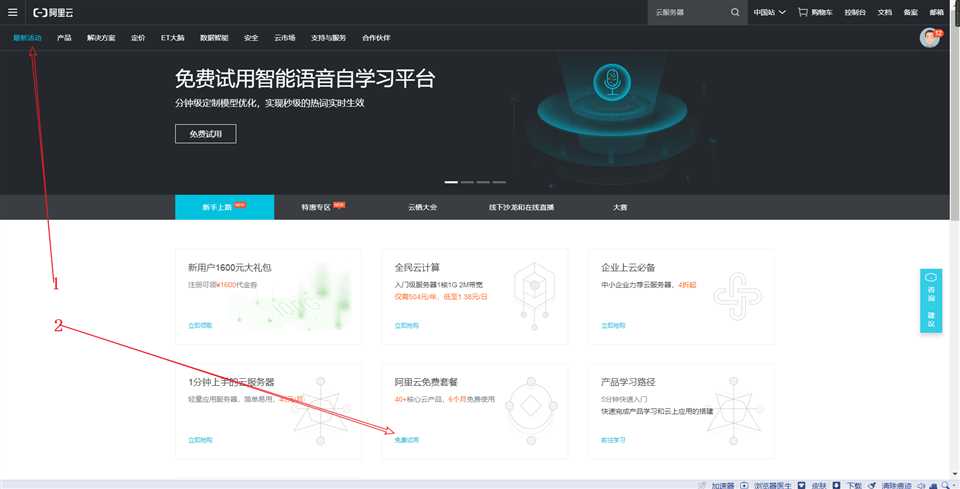Open the 云市场 menu
The image size is (960, 489).
coord(285,38)
